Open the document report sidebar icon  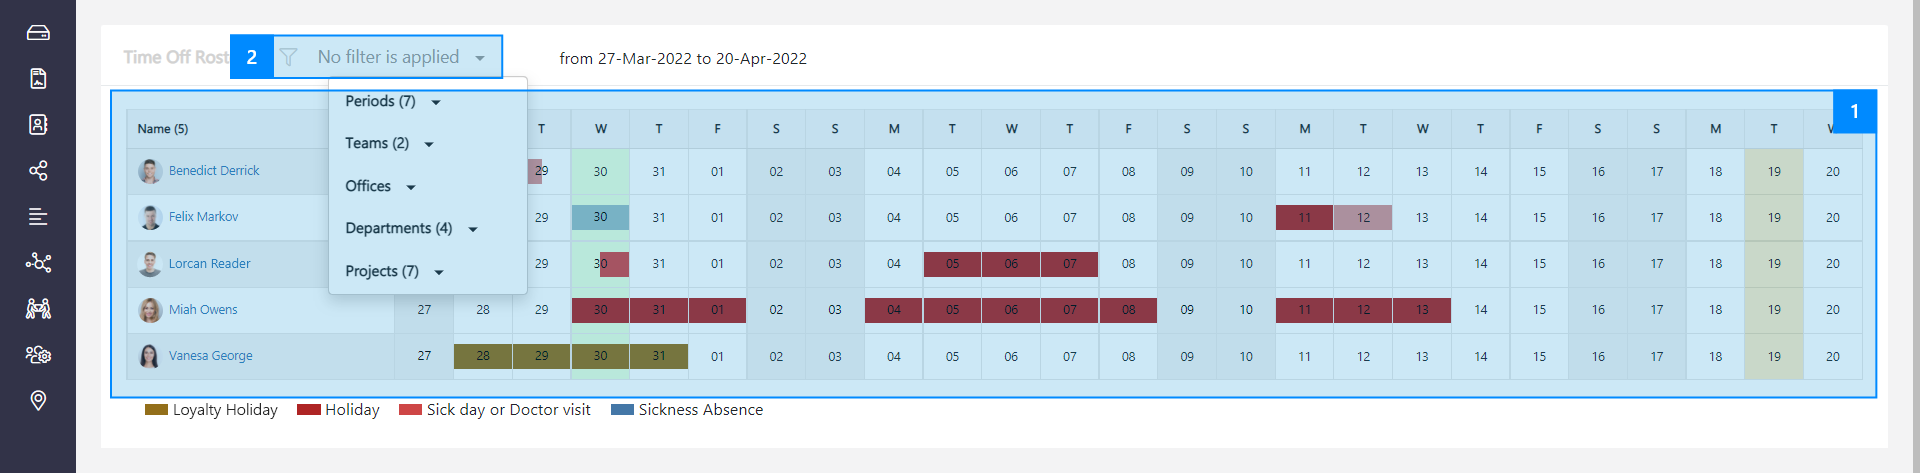click(38, 79)
